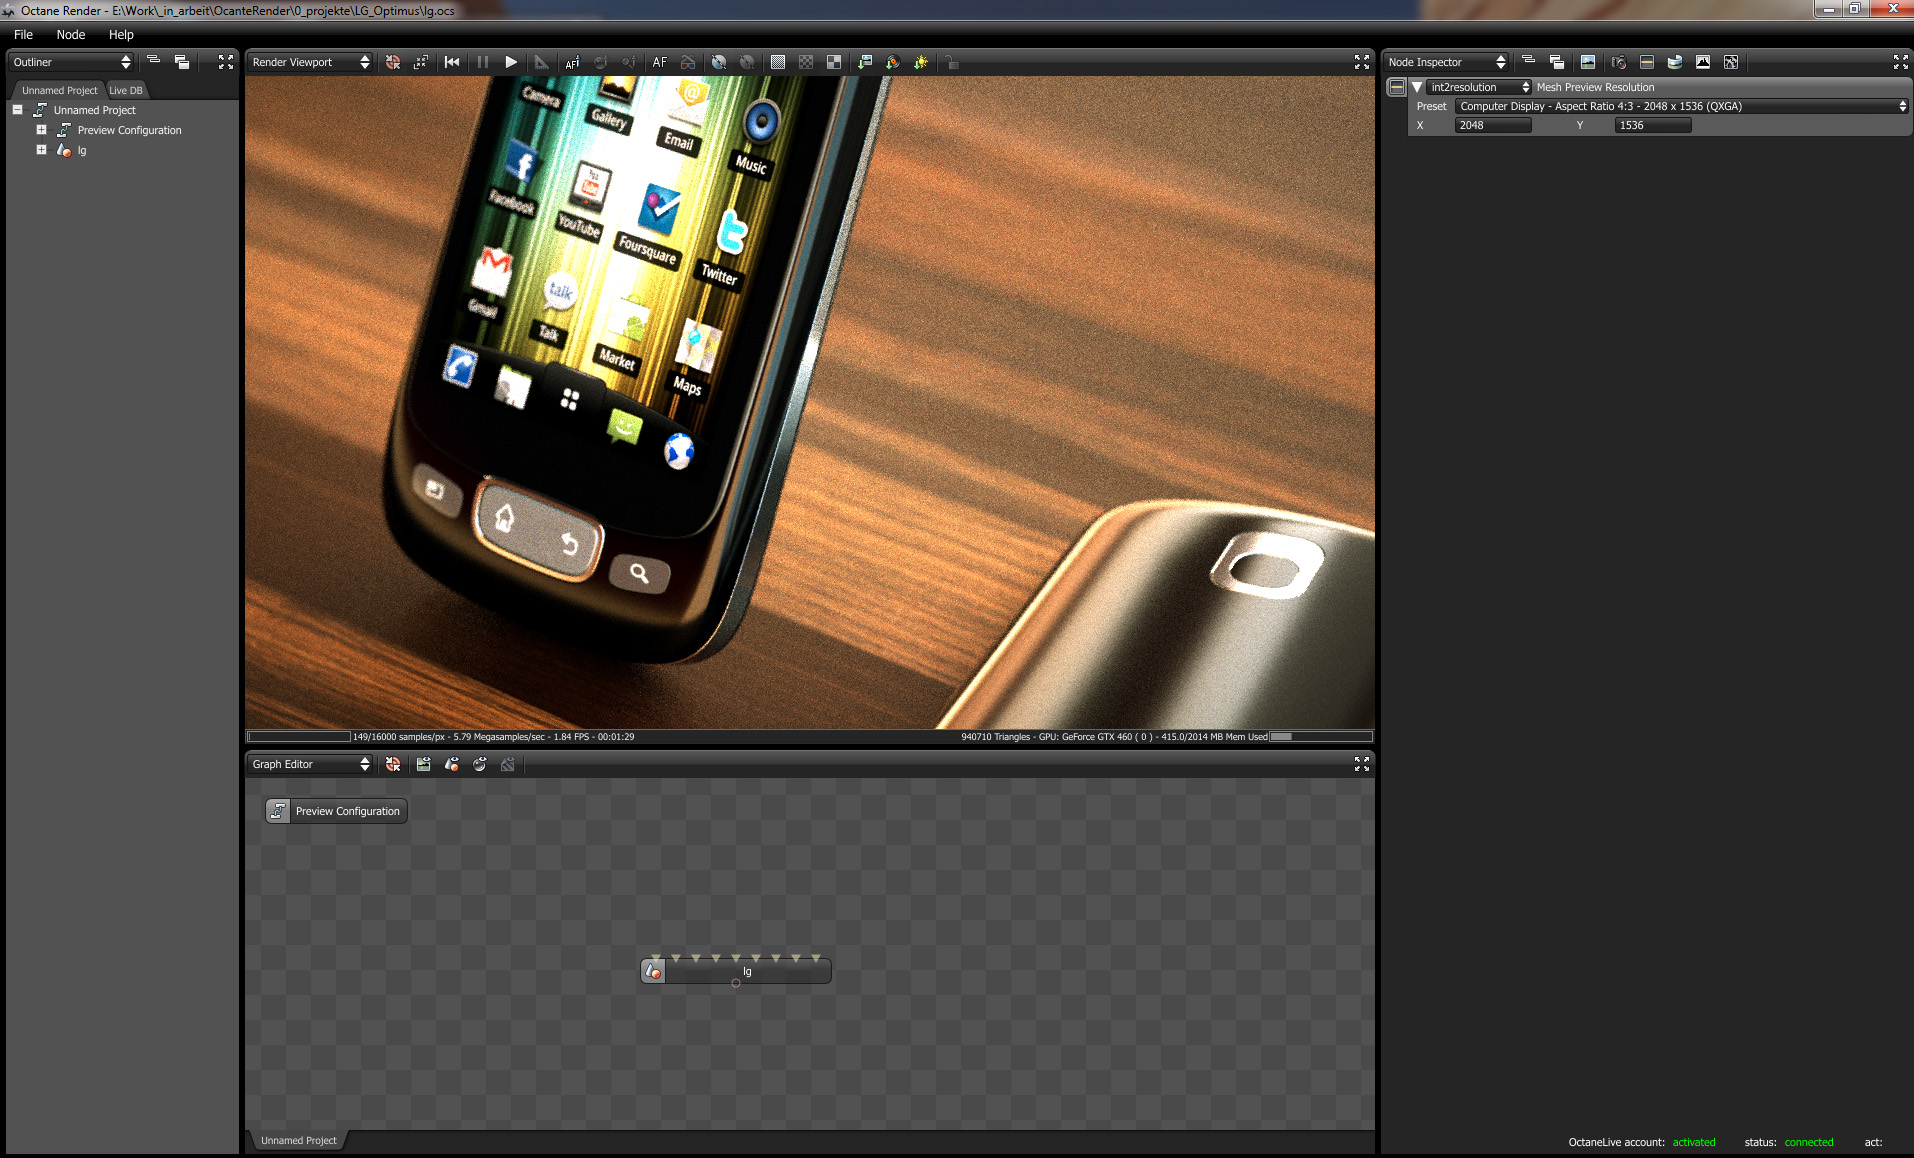
Task: Pause the render in viewport toolbar
Action: [483, 62]
